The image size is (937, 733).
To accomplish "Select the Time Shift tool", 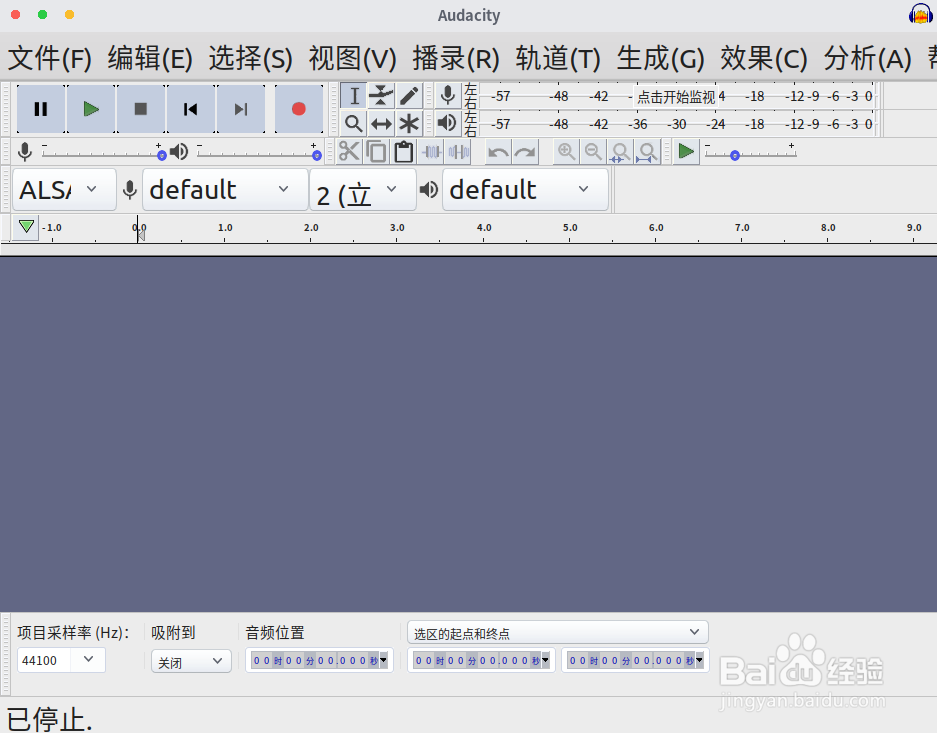I will [381, 124].
